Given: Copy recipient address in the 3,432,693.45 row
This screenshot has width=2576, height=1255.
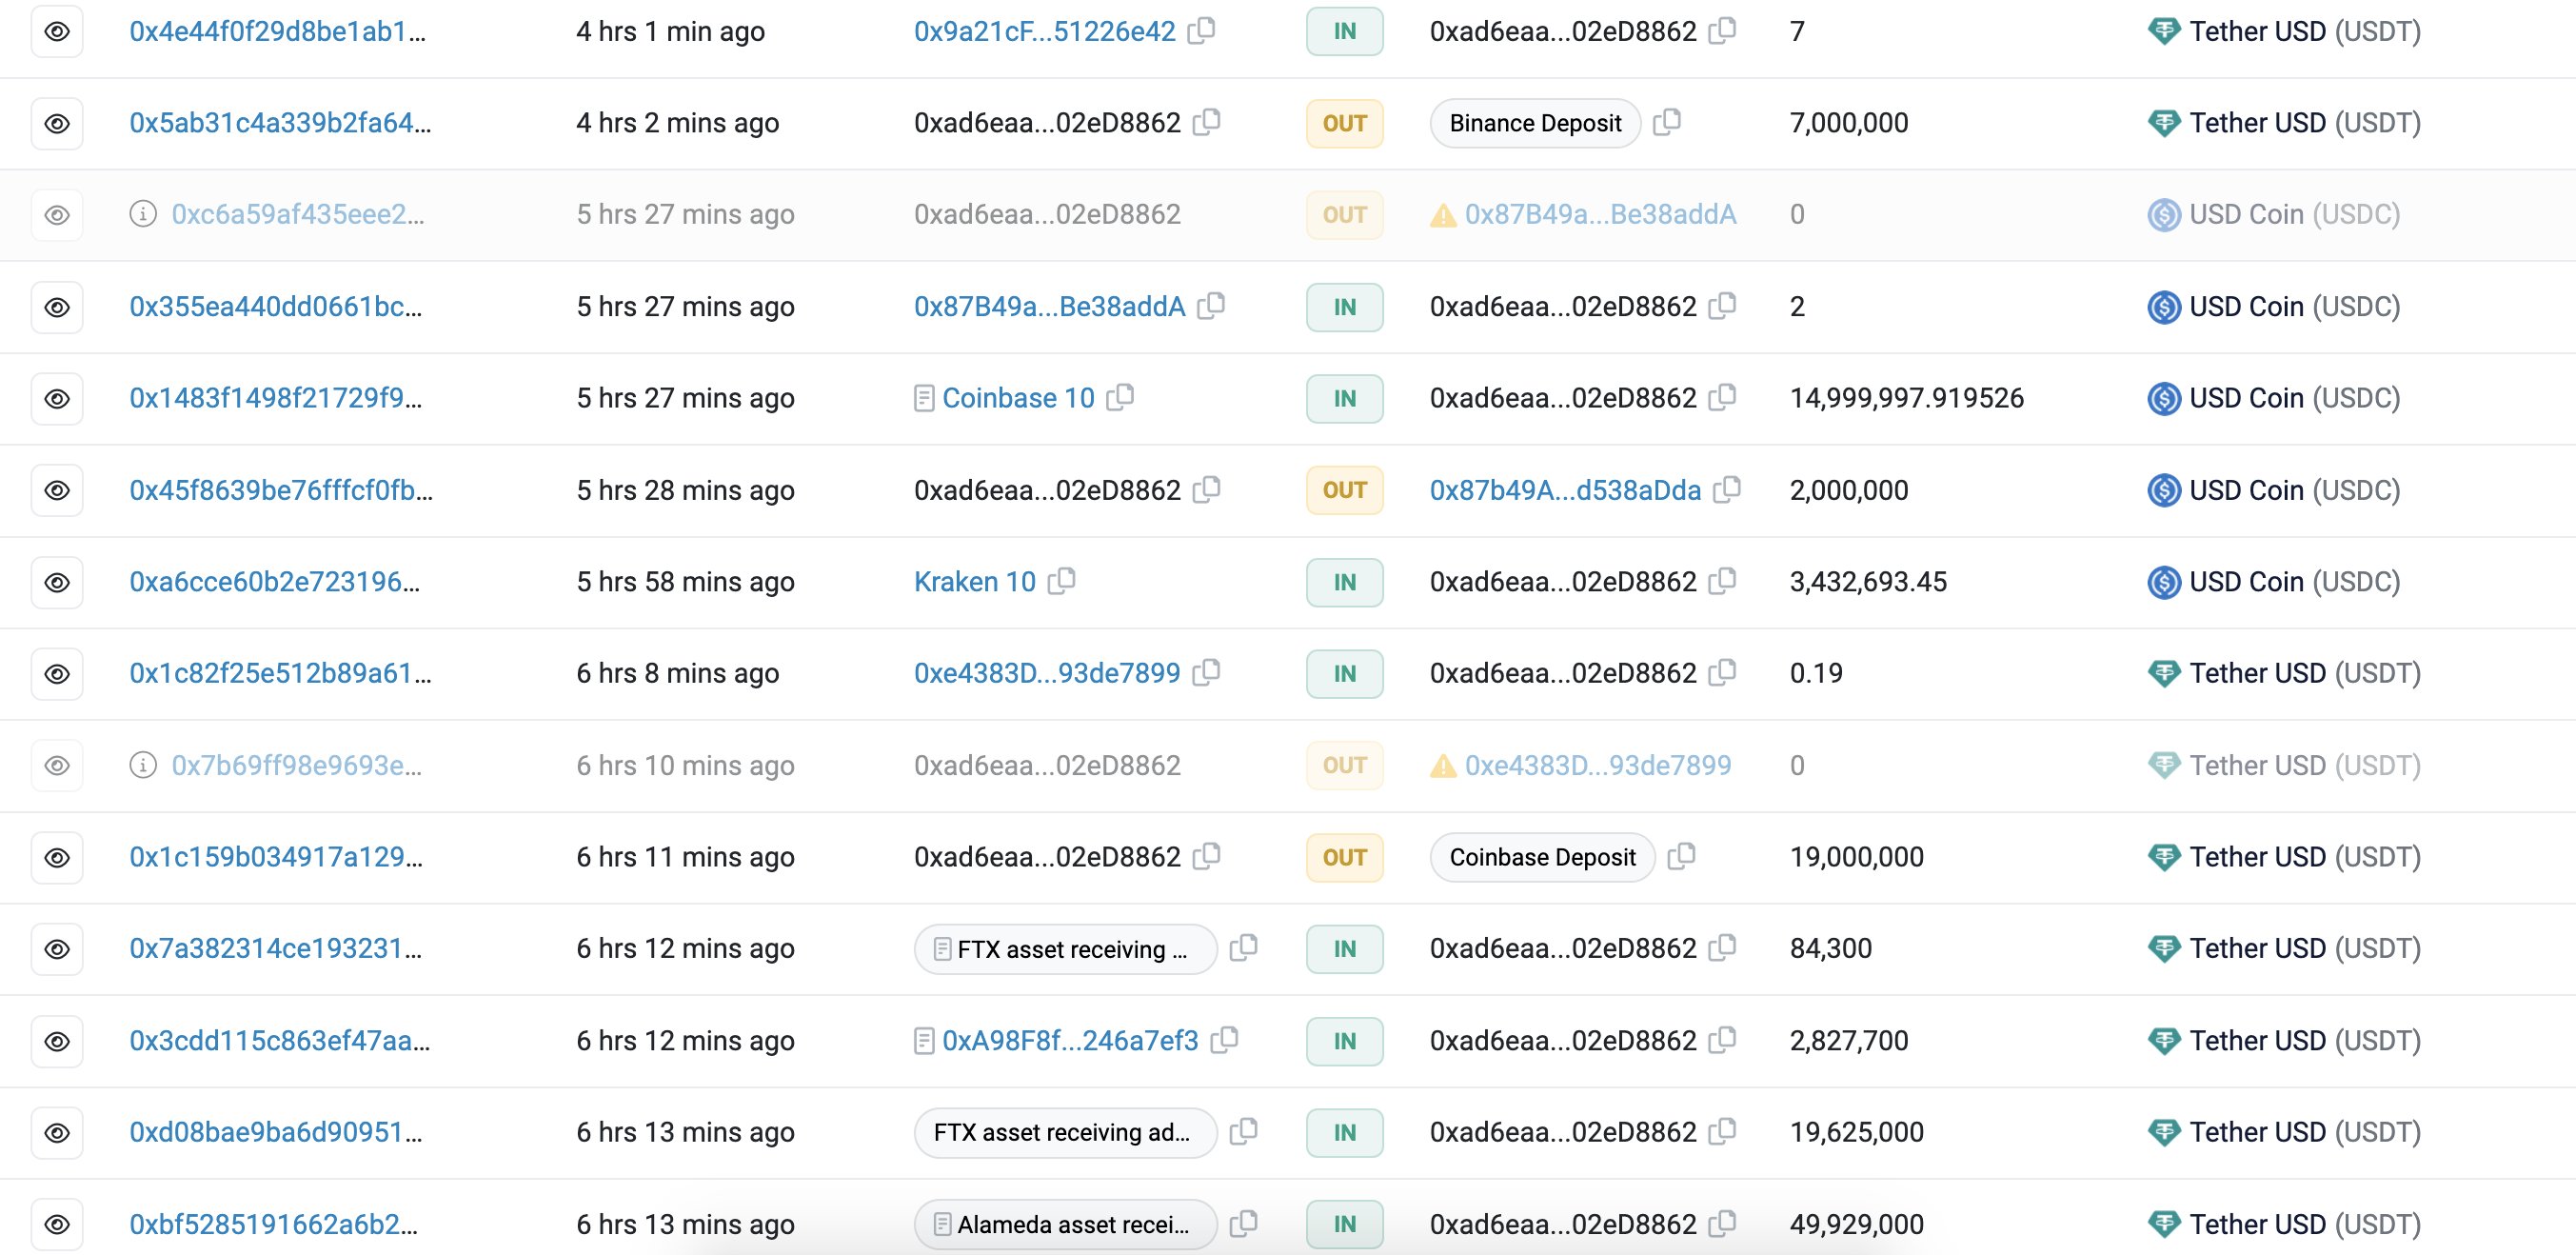Looking at the screenshot, I should coord(1722,581).
